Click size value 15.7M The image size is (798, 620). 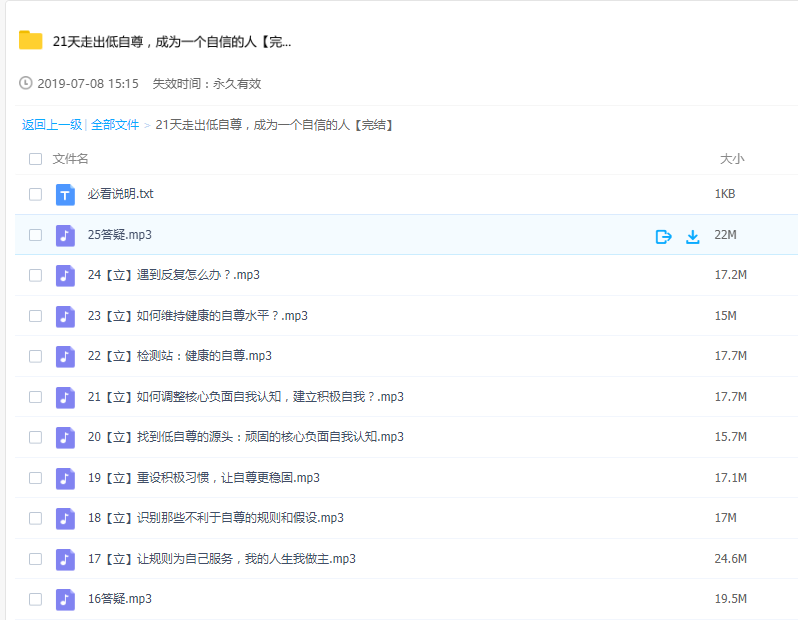731,437
